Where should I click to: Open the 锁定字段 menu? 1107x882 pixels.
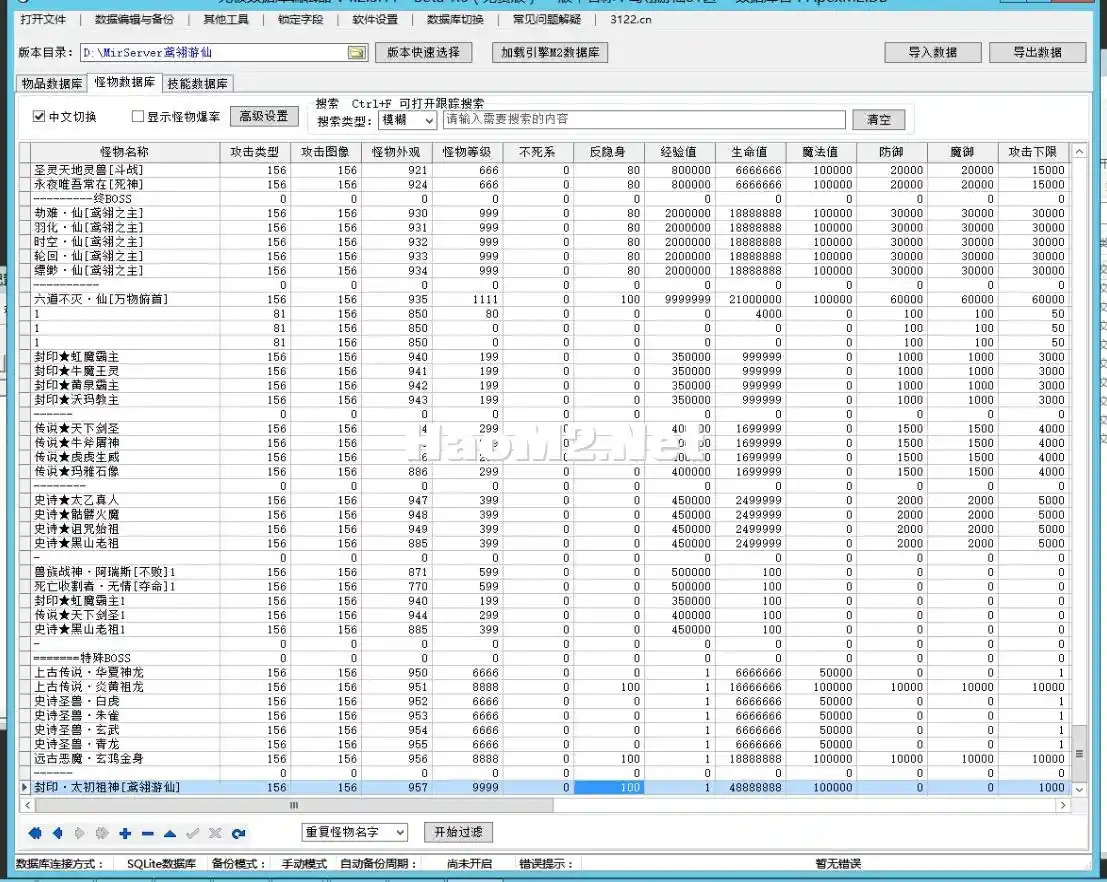301,19
